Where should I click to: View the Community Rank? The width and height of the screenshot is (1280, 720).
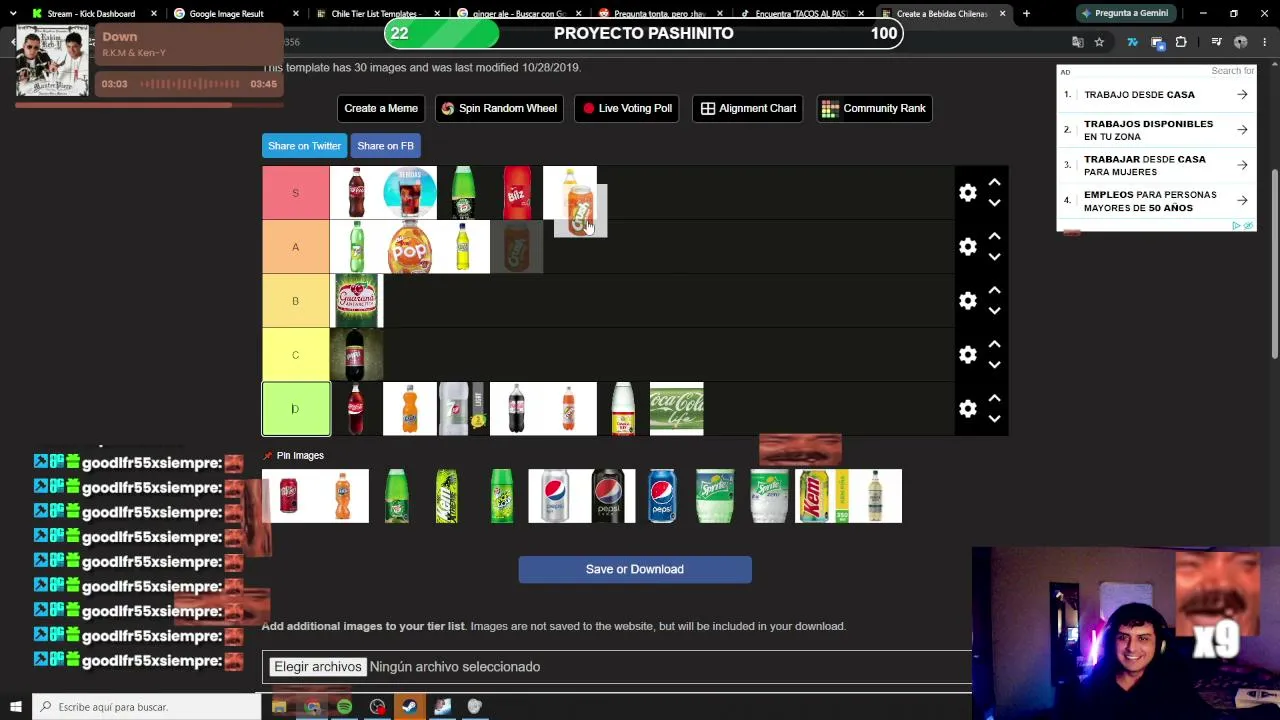pos(875,108)
